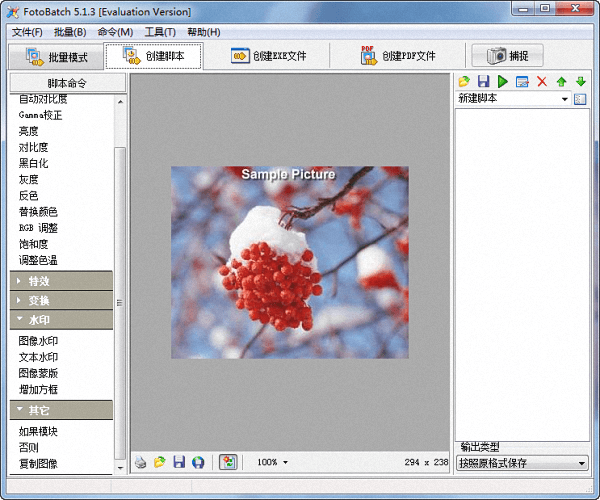Select the 复制图像 command
Screen dimensions: 600x500
coord(38,464)
